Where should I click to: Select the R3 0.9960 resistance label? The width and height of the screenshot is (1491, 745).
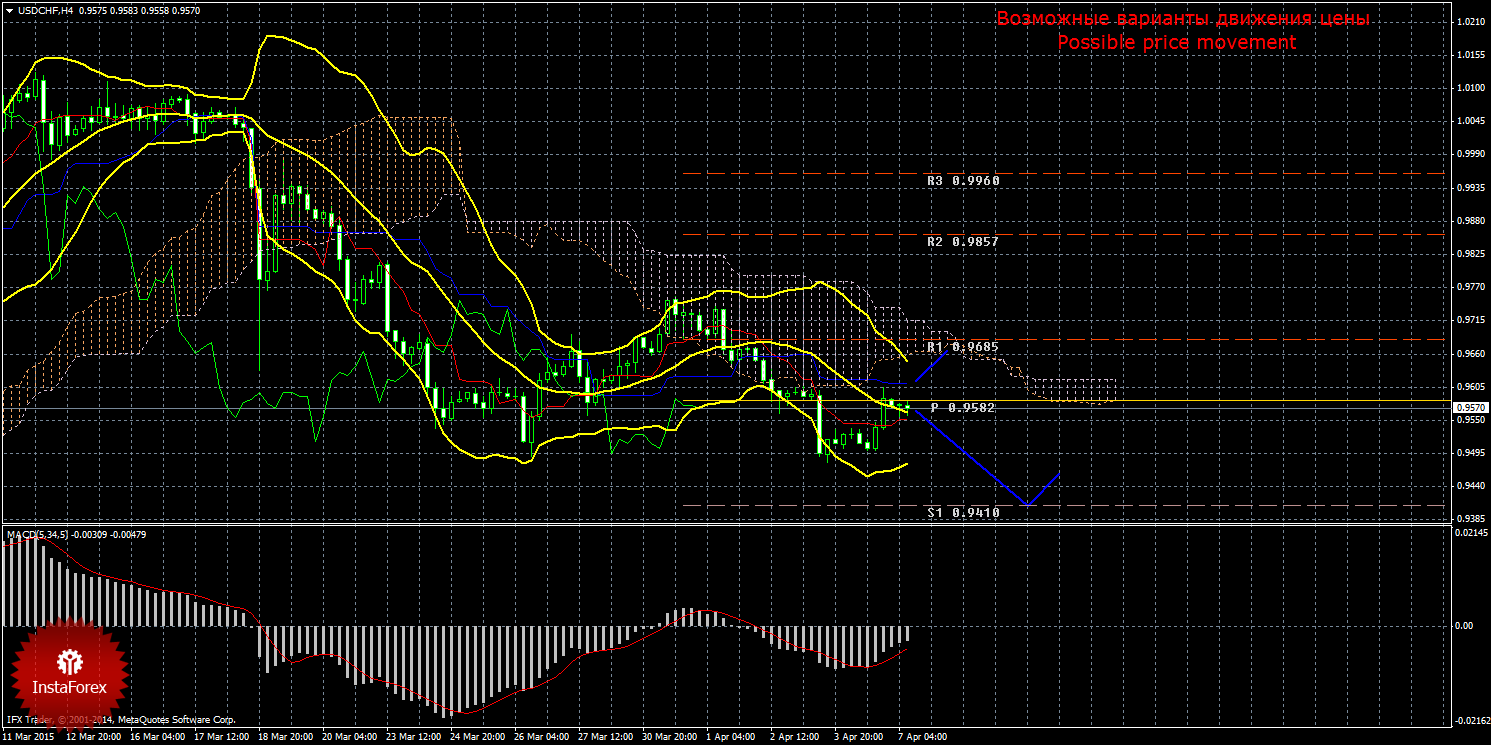[962, 181]
